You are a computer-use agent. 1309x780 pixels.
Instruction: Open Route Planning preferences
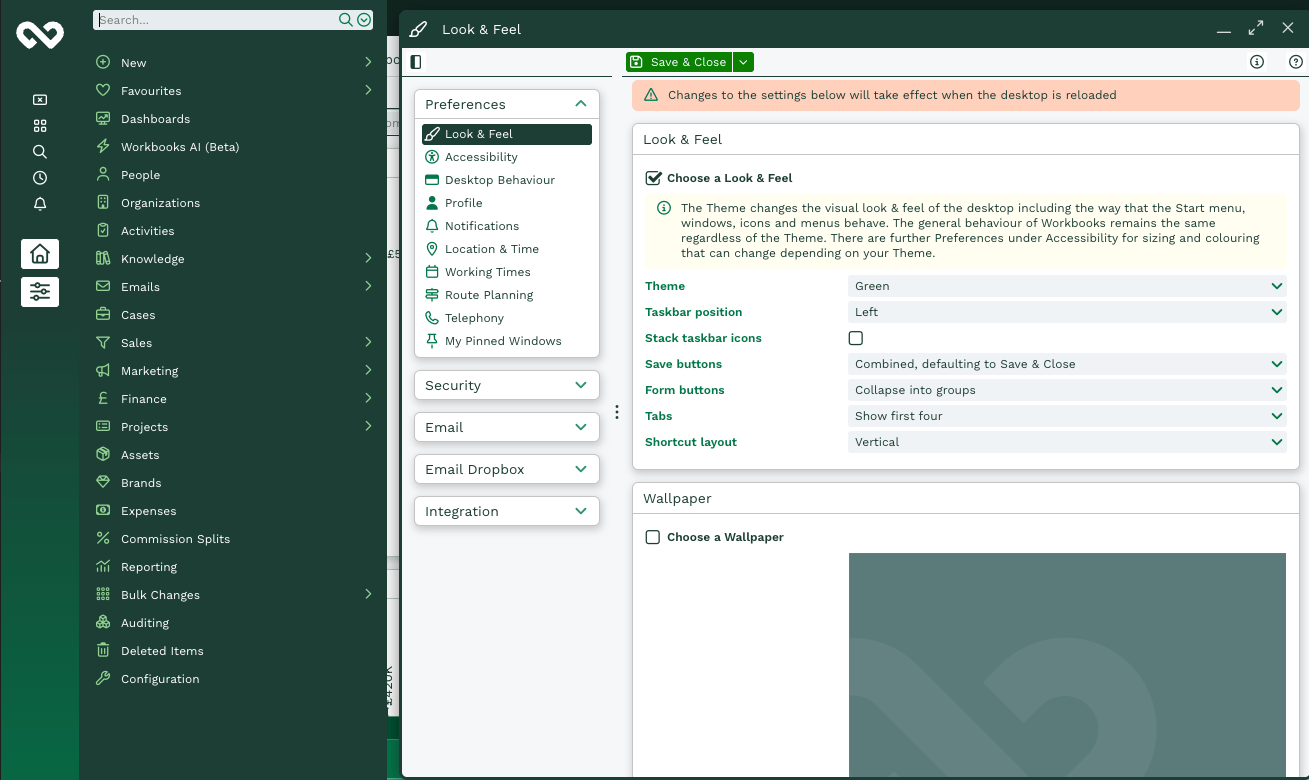507,295
